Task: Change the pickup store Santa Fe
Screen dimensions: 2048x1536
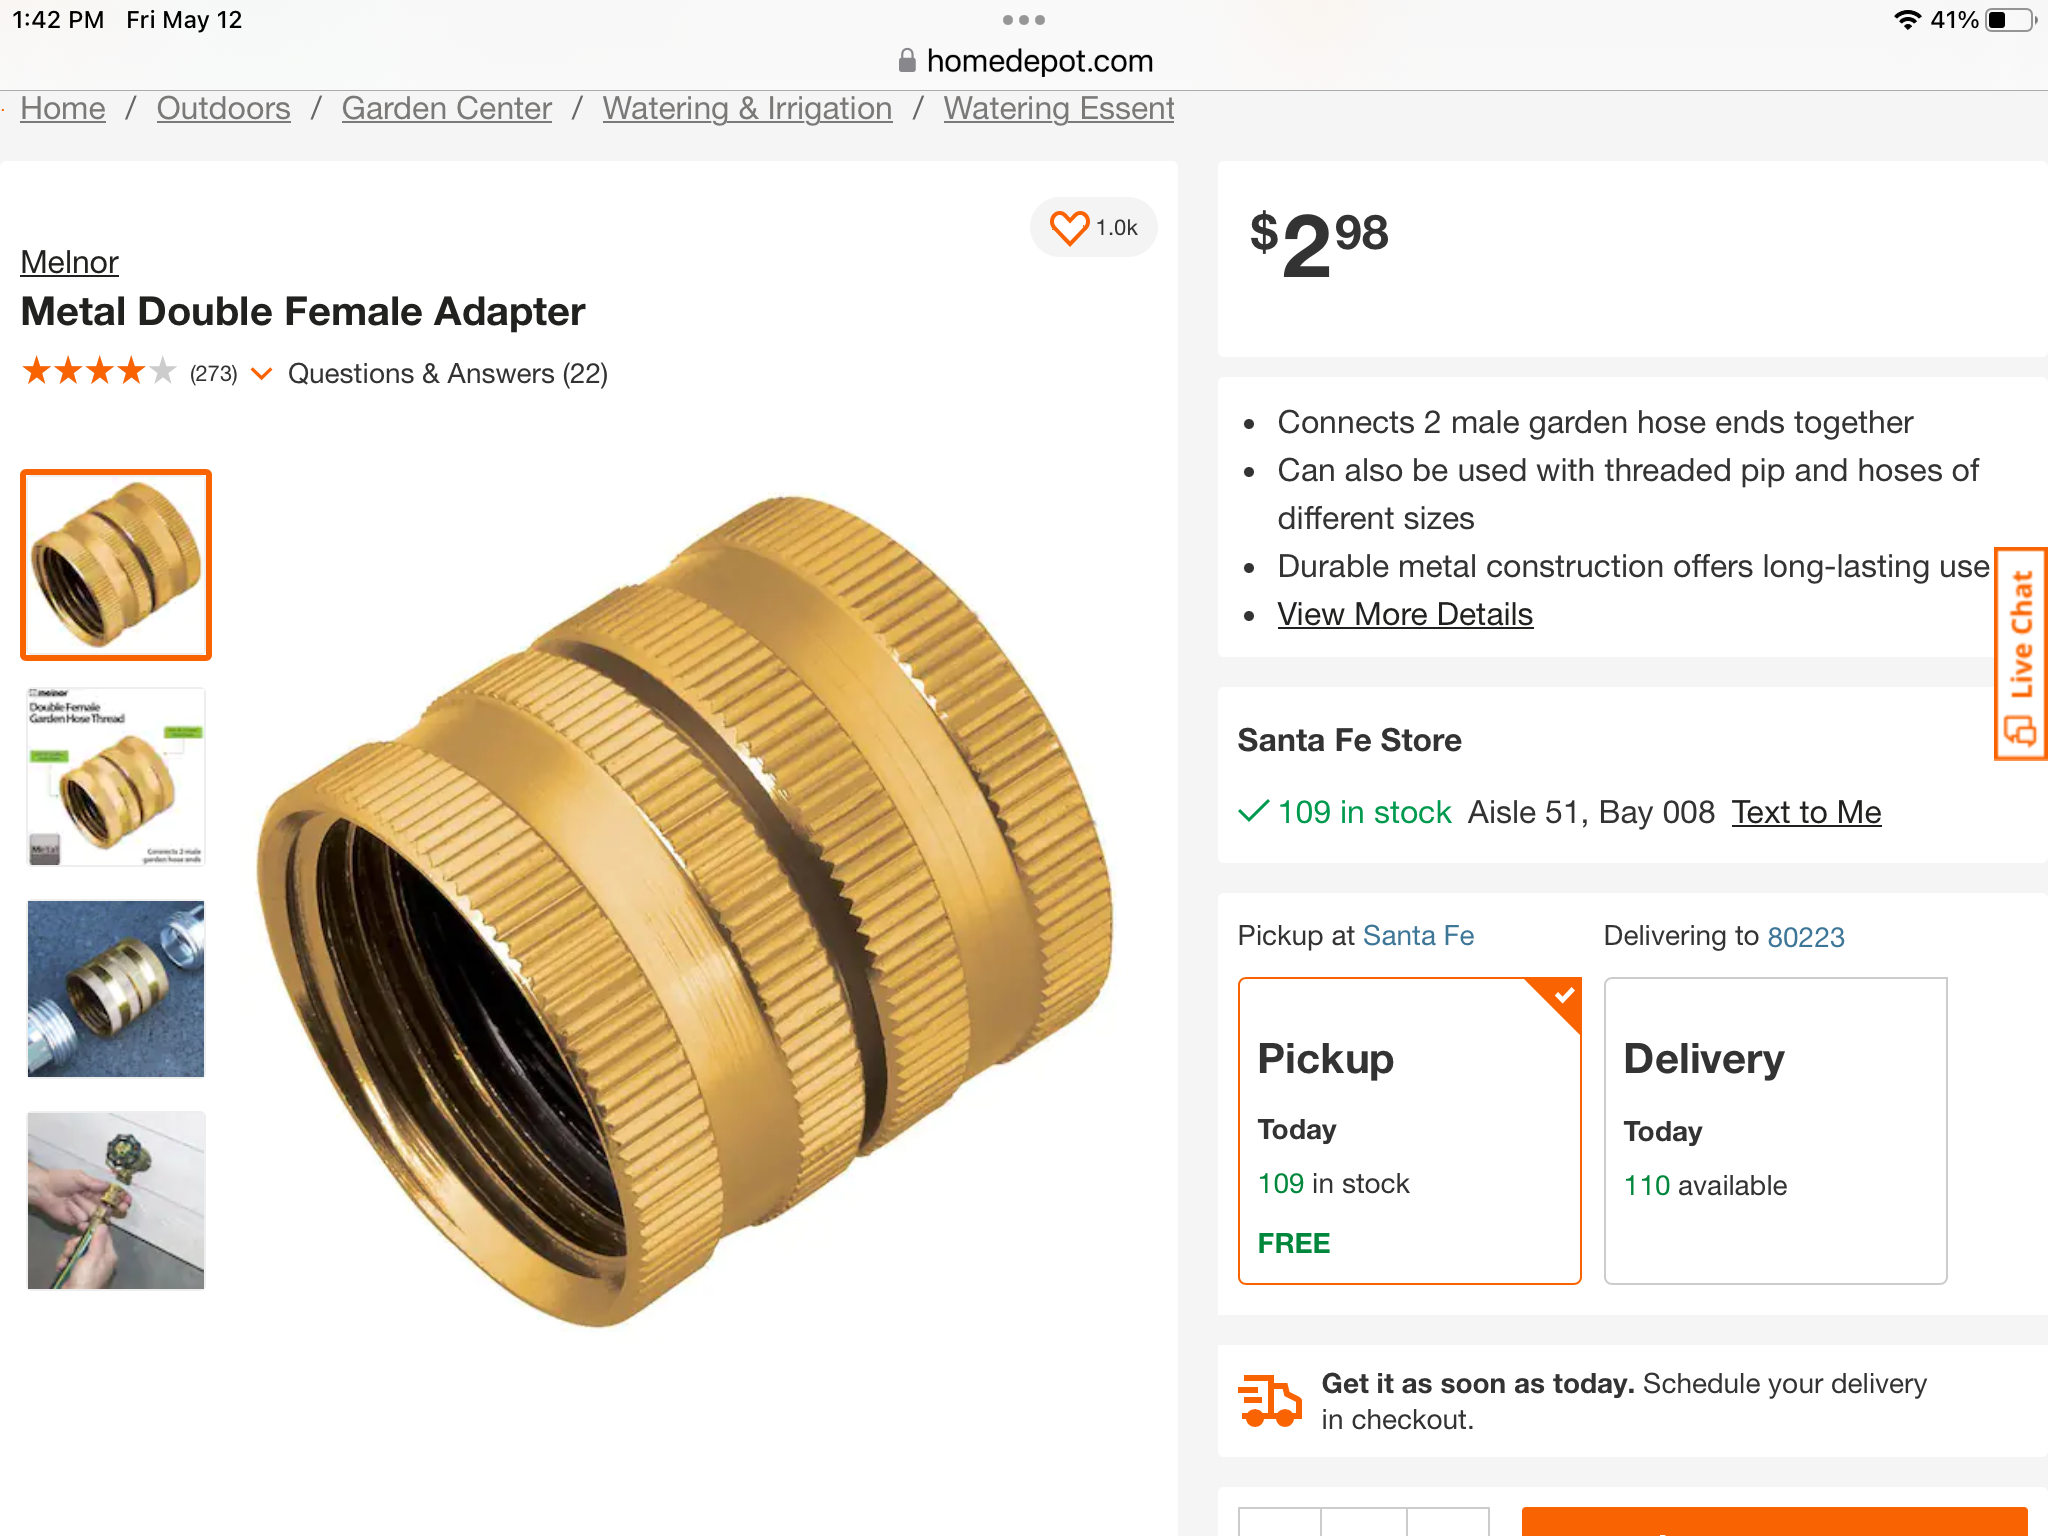Action: pyautogui.click(x=1418, y=936)
